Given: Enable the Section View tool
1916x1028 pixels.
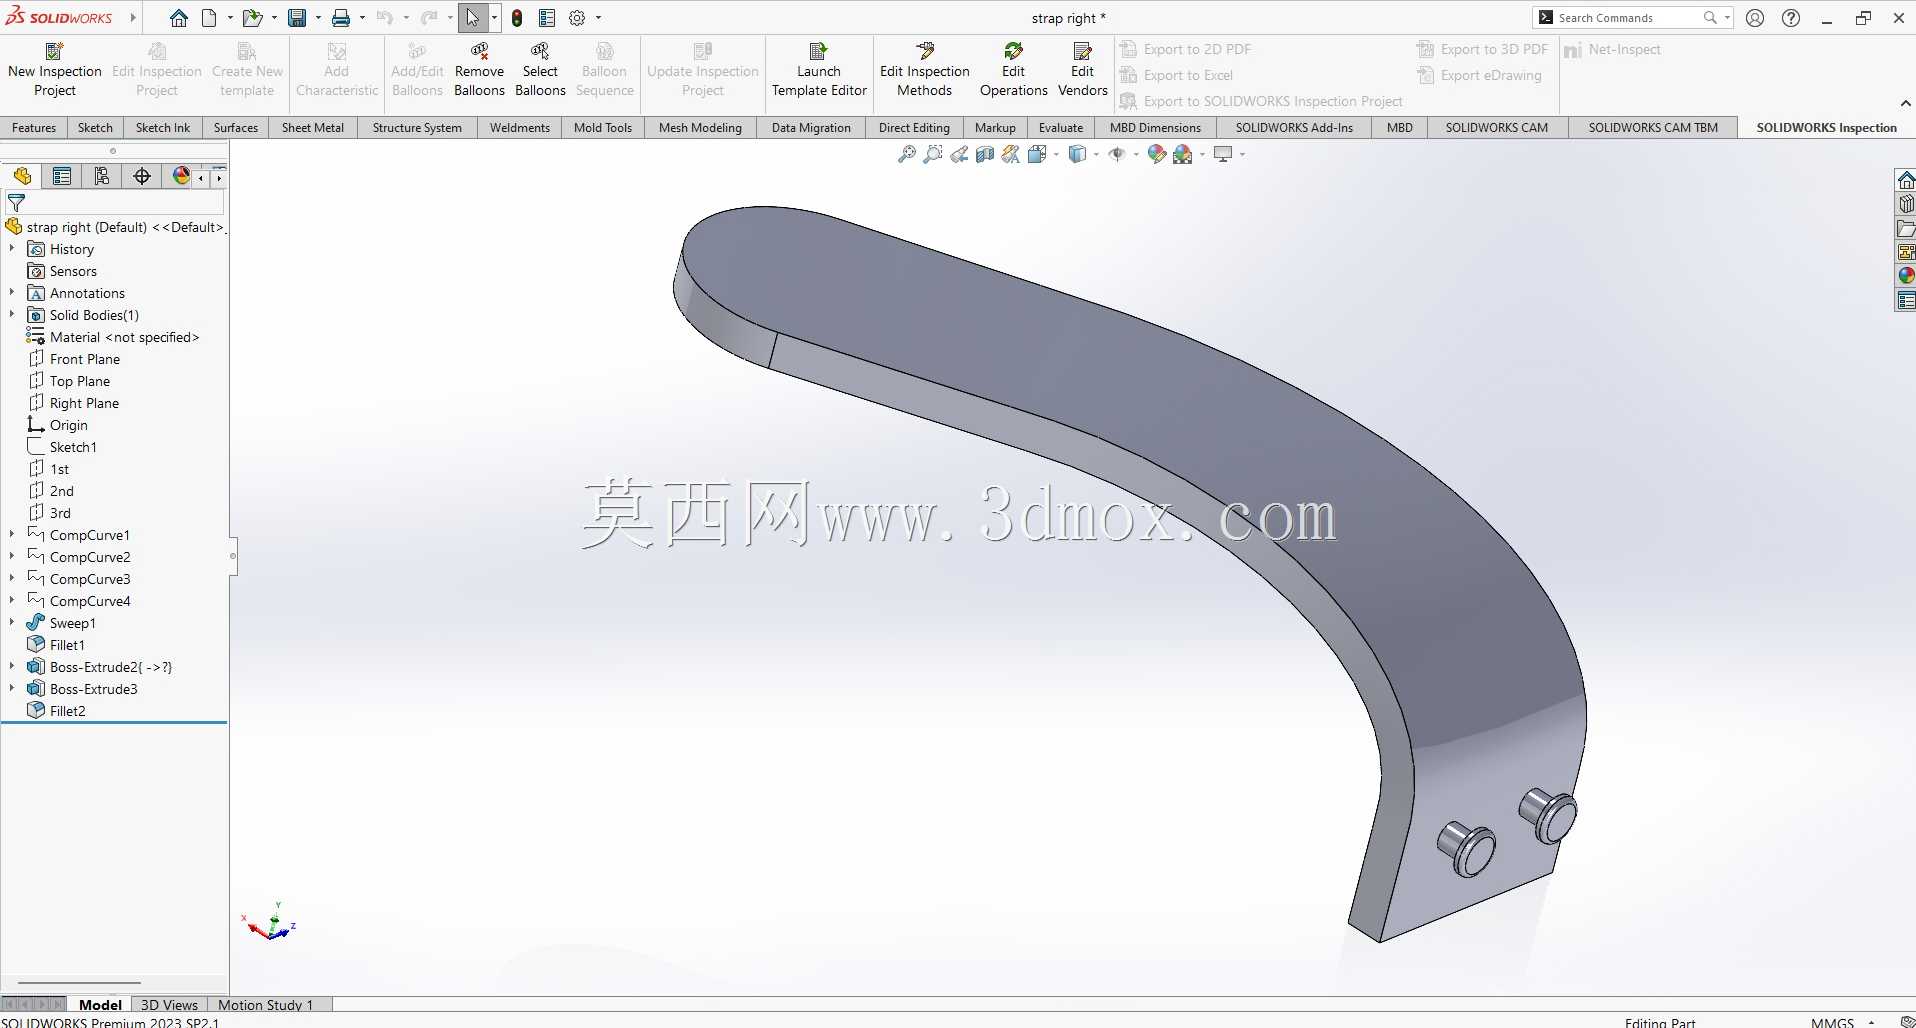Looking at the screenshot, I should click(985, 154).
